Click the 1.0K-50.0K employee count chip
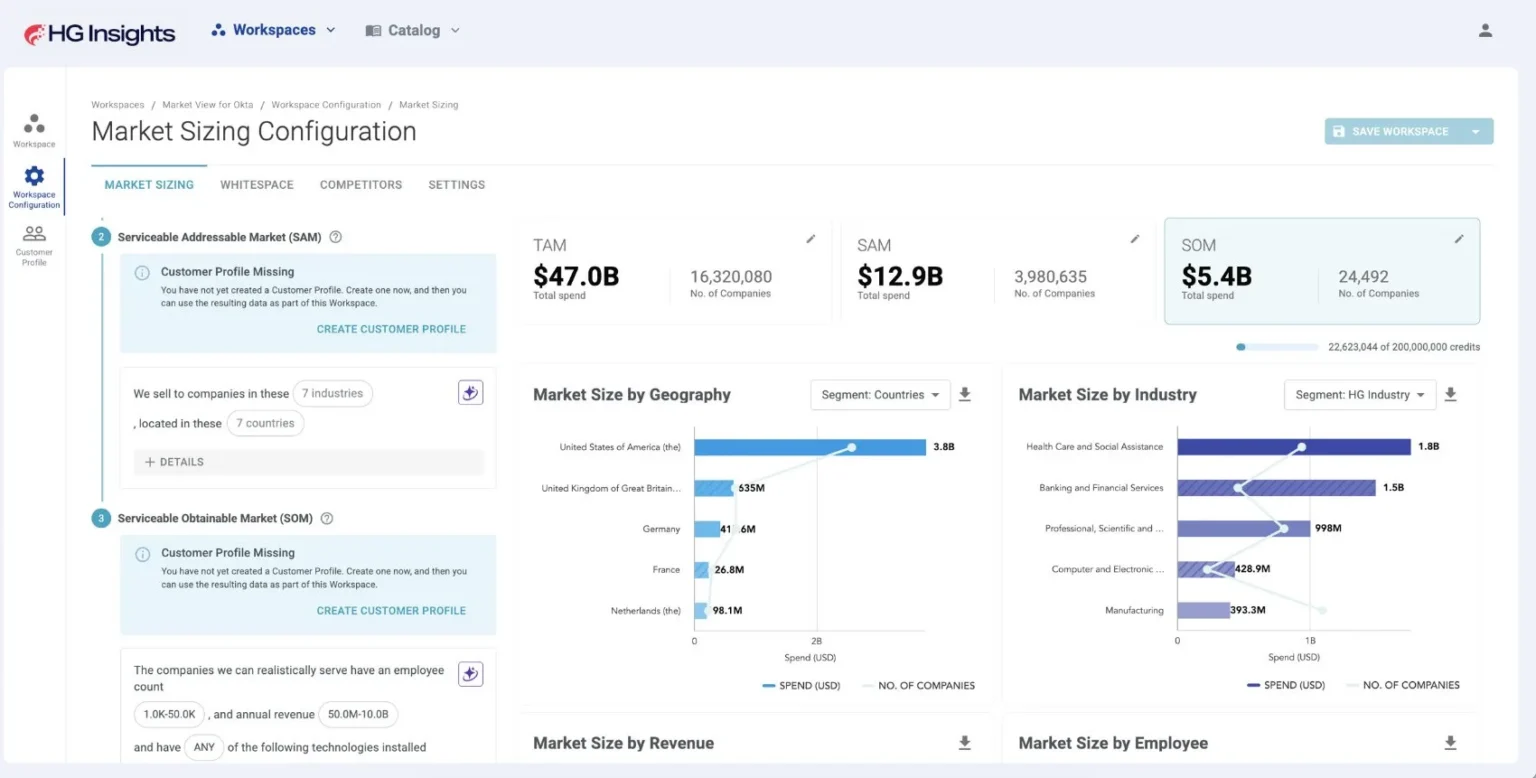The width and height of the screenshot is (1536, 778). coord(169,714)
